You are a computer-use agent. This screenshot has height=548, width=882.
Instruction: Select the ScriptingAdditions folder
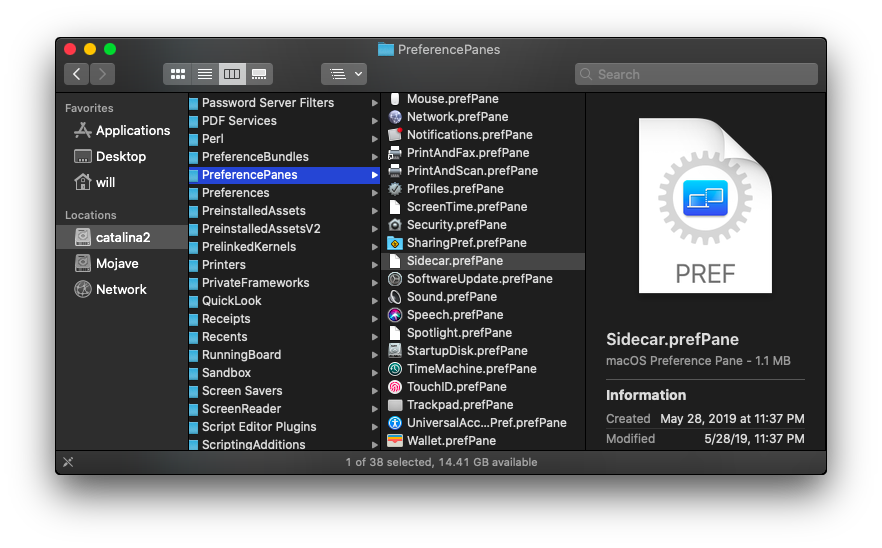pyautogui.click(x=284, y=444)
